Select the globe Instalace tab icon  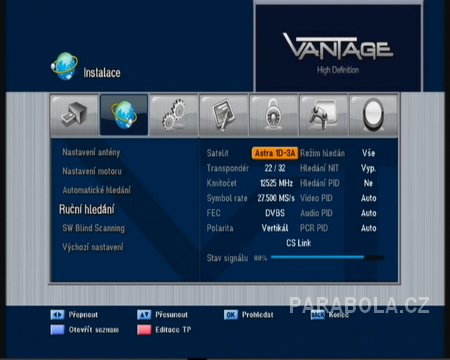pos(124,115)
